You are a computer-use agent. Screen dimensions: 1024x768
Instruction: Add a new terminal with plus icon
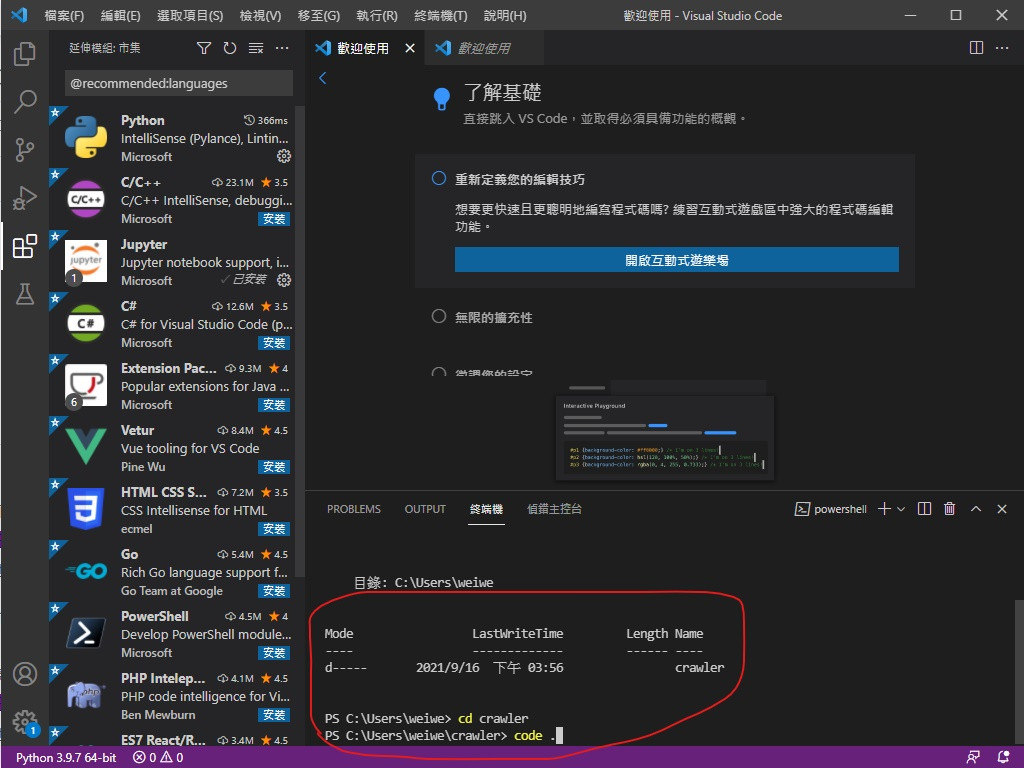click(x=884, y=509)
